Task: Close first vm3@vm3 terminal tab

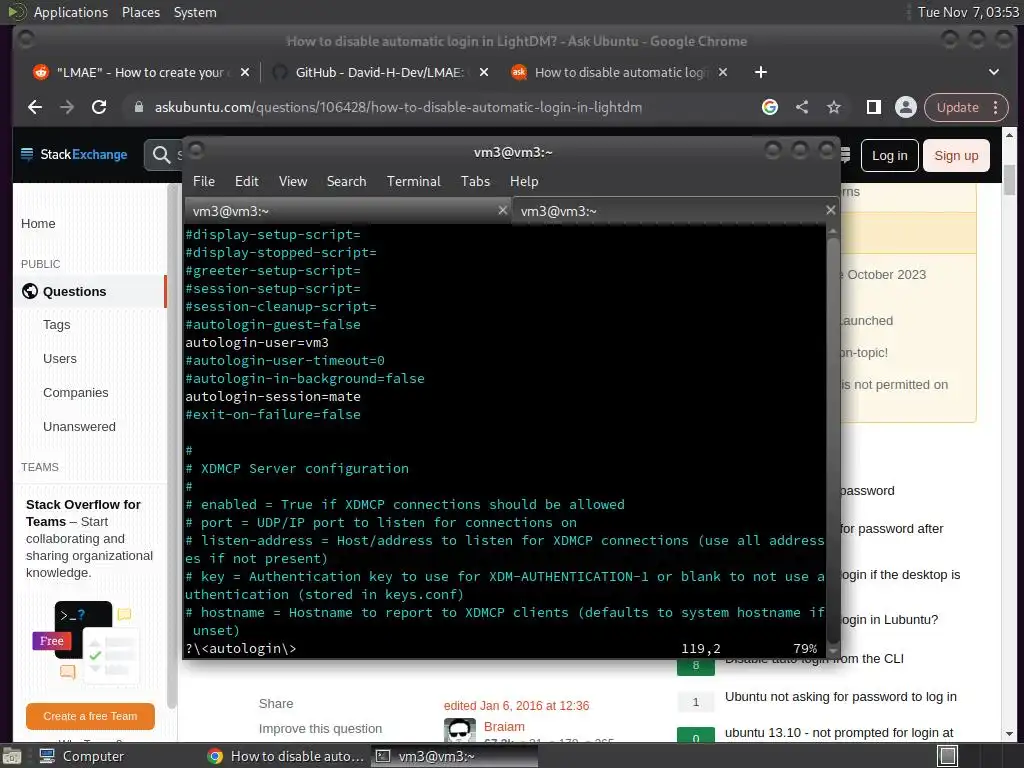Action: tap(502, 210)
